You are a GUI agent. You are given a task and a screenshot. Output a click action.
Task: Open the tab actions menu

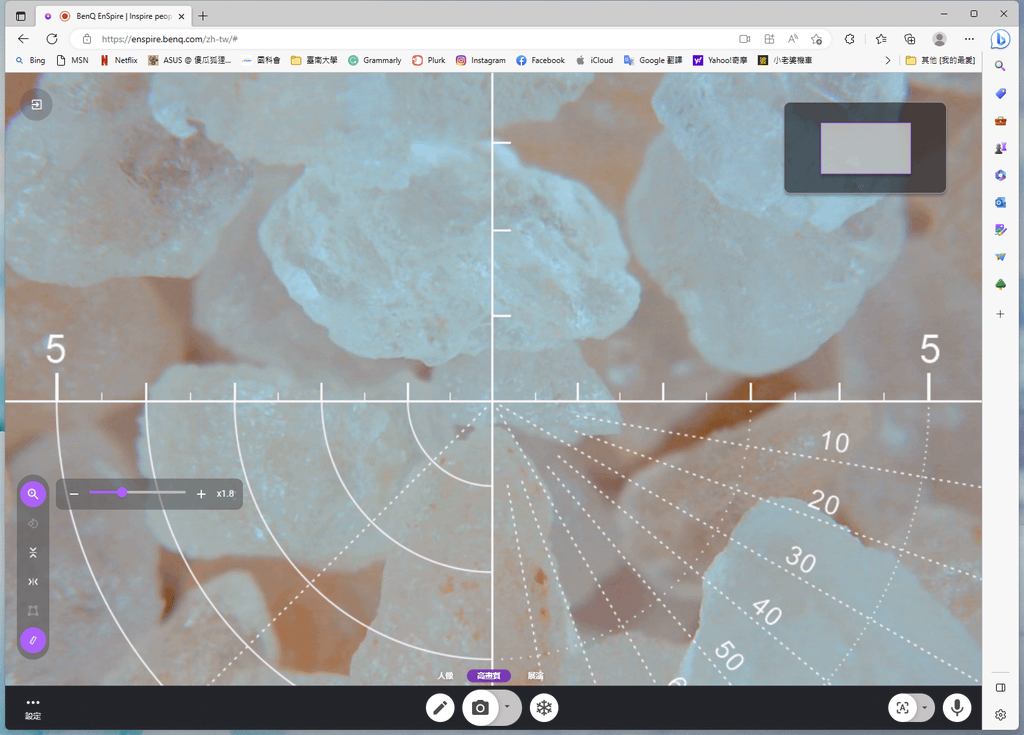point(21,16)
